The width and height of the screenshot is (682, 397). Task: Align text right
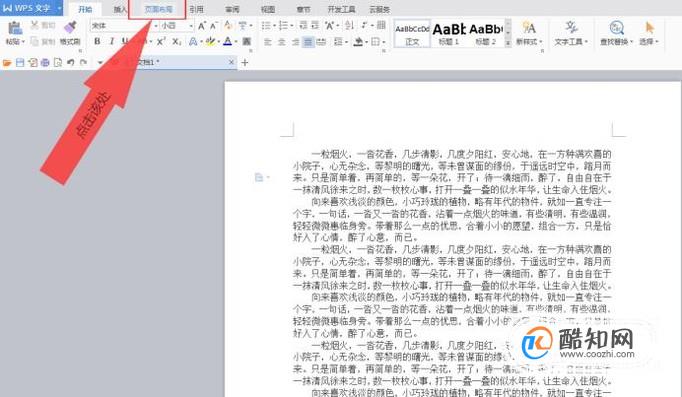[295, 42]
